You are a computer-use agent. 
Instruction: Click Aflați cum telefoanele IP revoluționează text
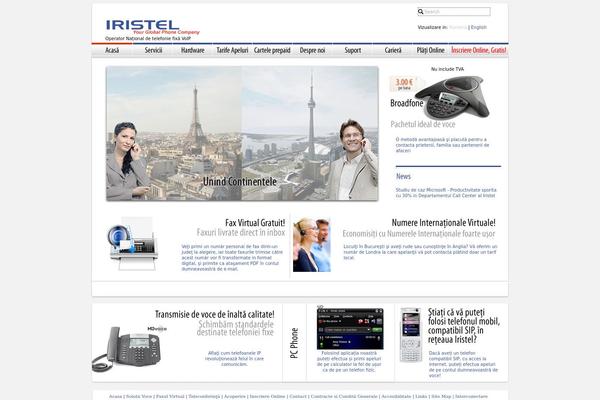click(234, 358)
